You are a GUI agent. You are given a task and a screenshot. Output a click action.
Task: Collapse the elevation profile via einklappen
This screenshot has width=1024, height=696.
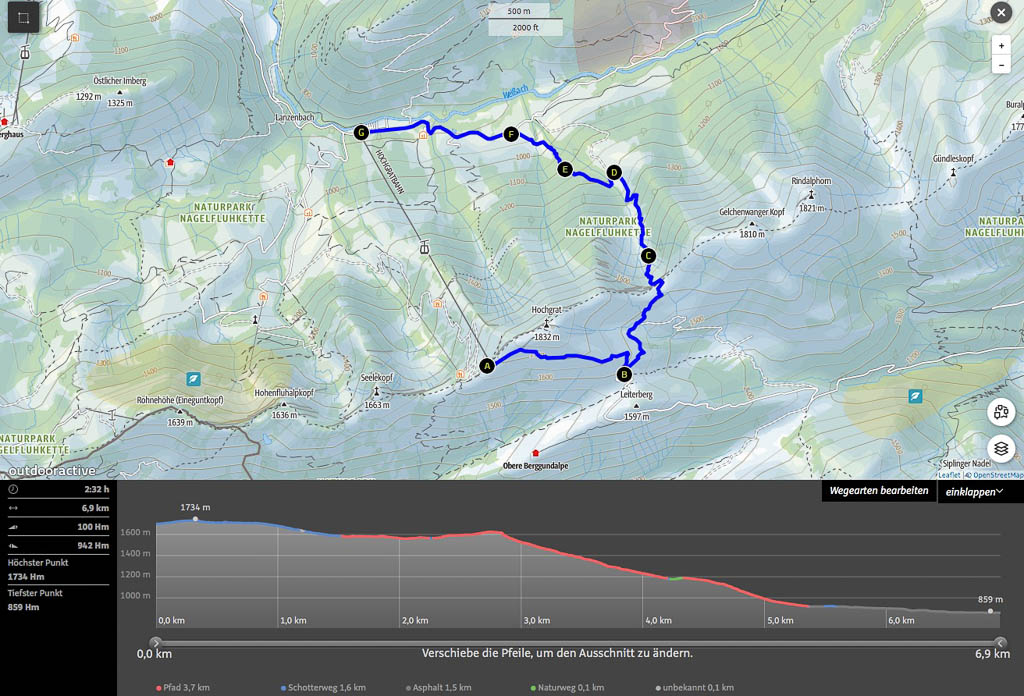tap(974, 491)
